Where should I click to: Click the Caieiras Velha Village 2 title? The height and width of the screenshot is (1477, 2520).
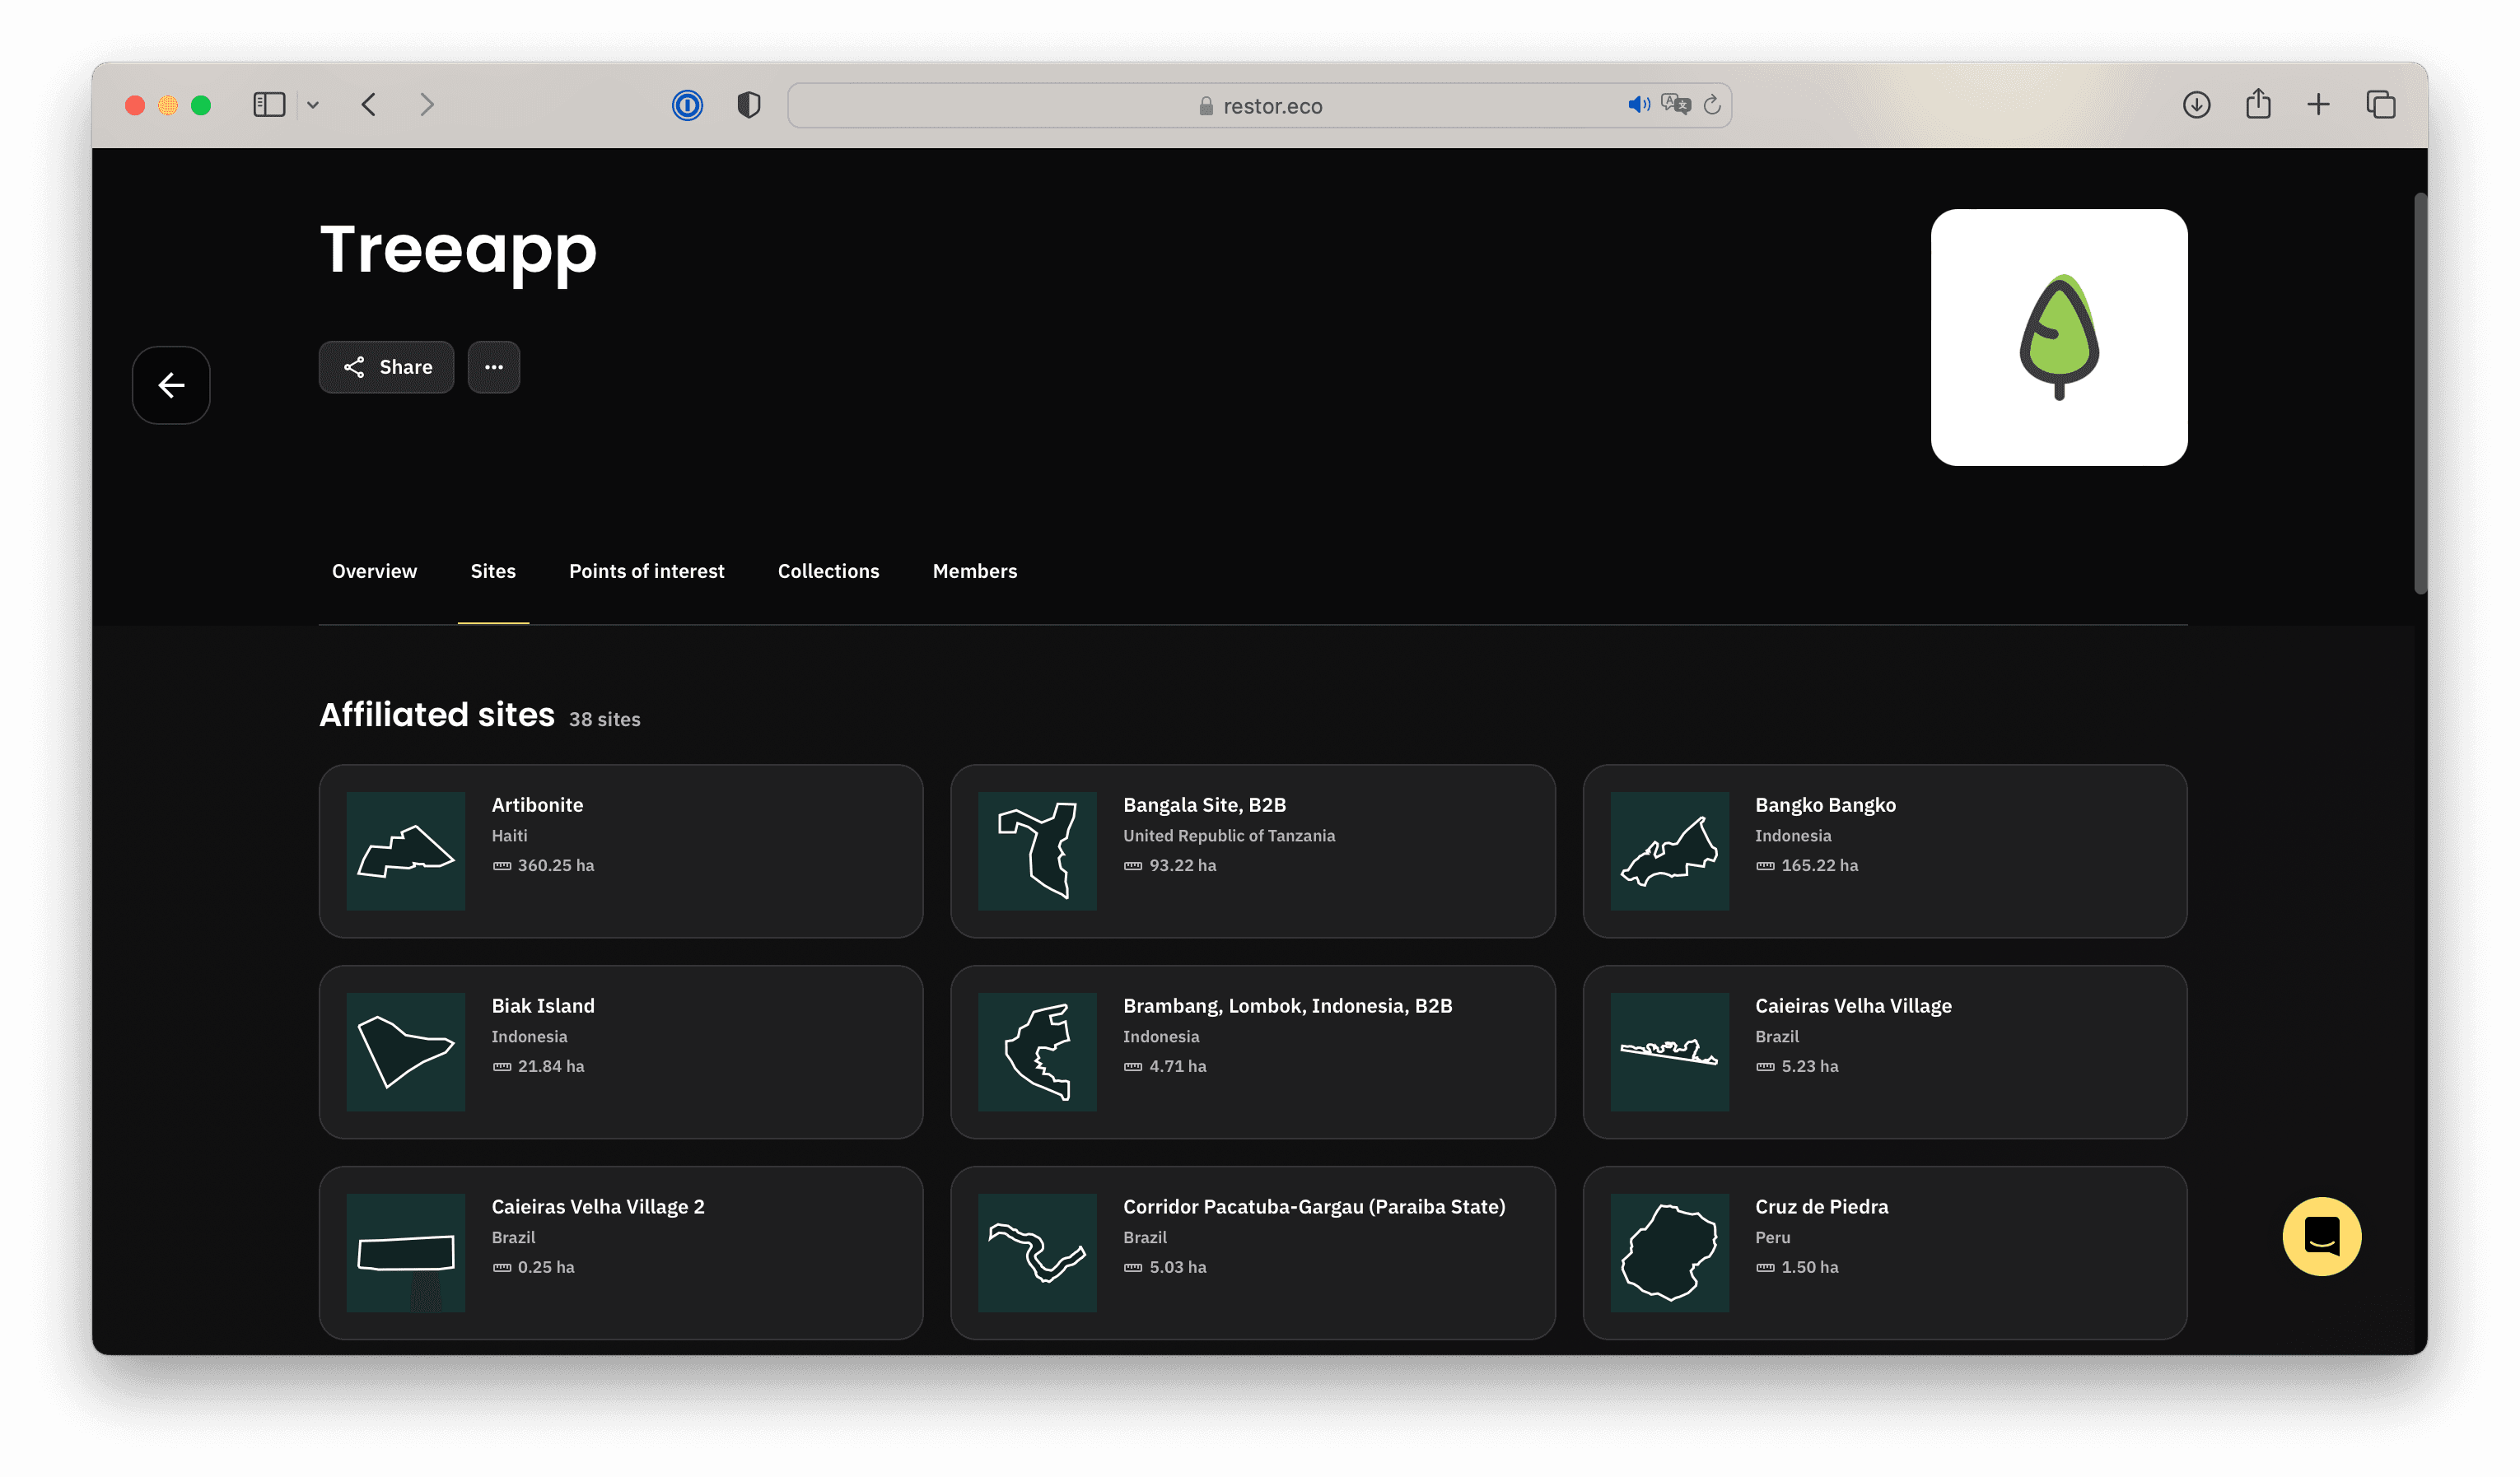coord(598,1207)
